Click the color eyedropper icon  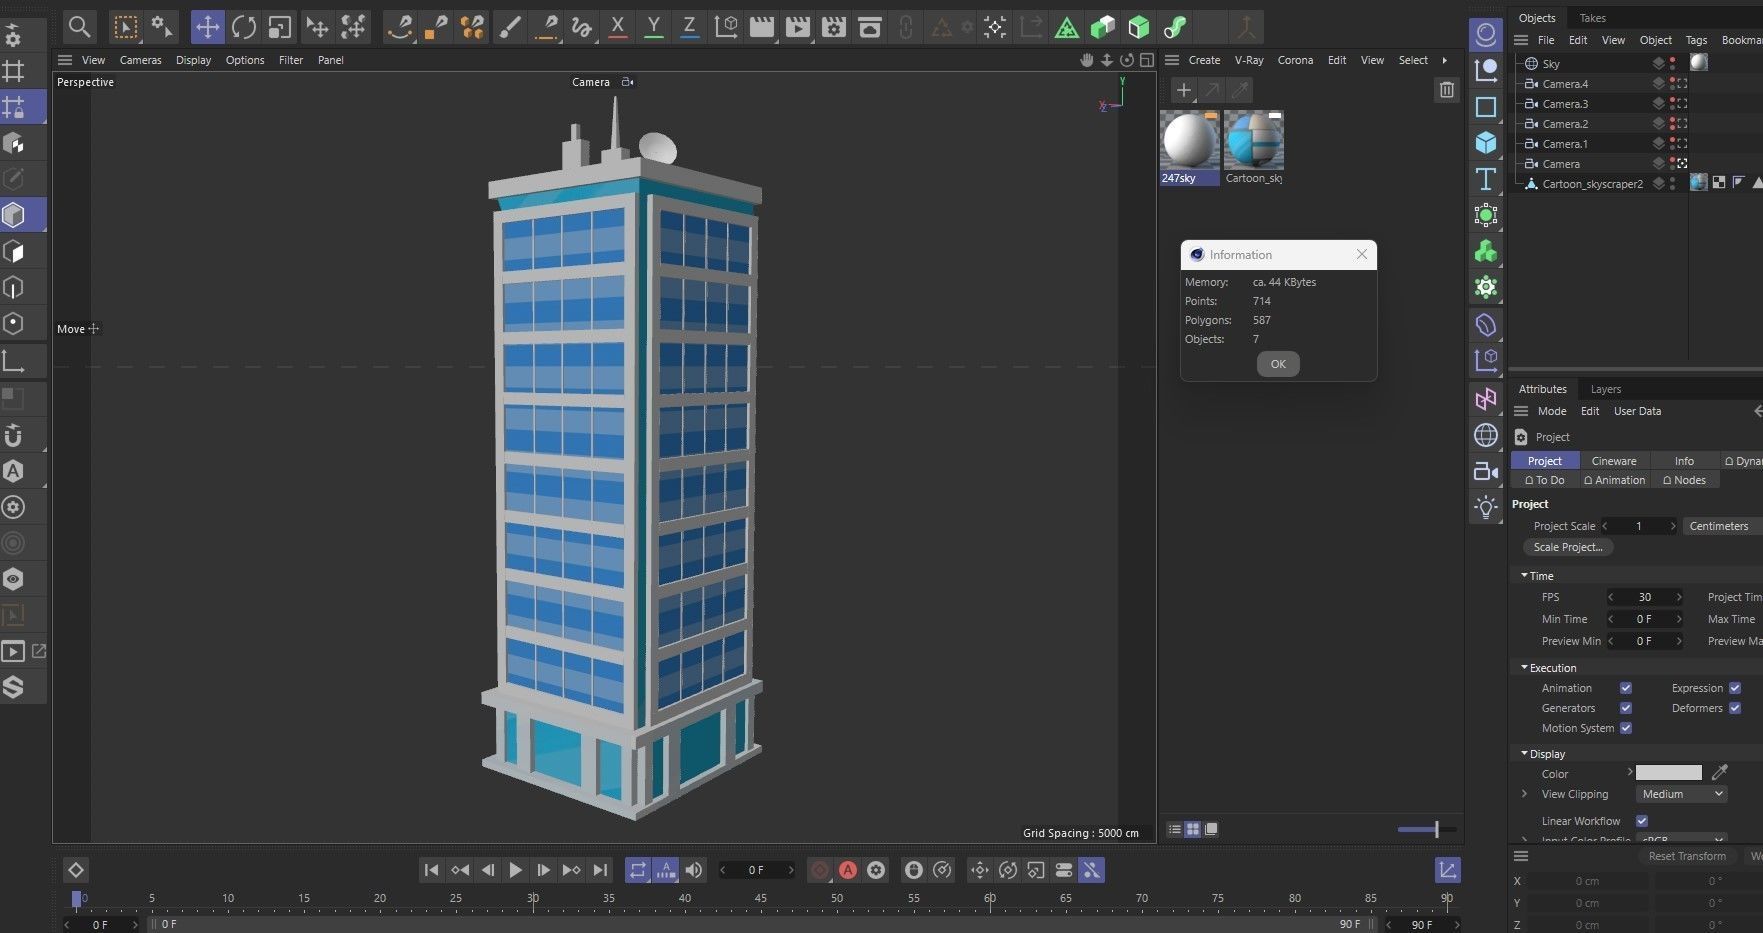click(x=1720, y=773)
